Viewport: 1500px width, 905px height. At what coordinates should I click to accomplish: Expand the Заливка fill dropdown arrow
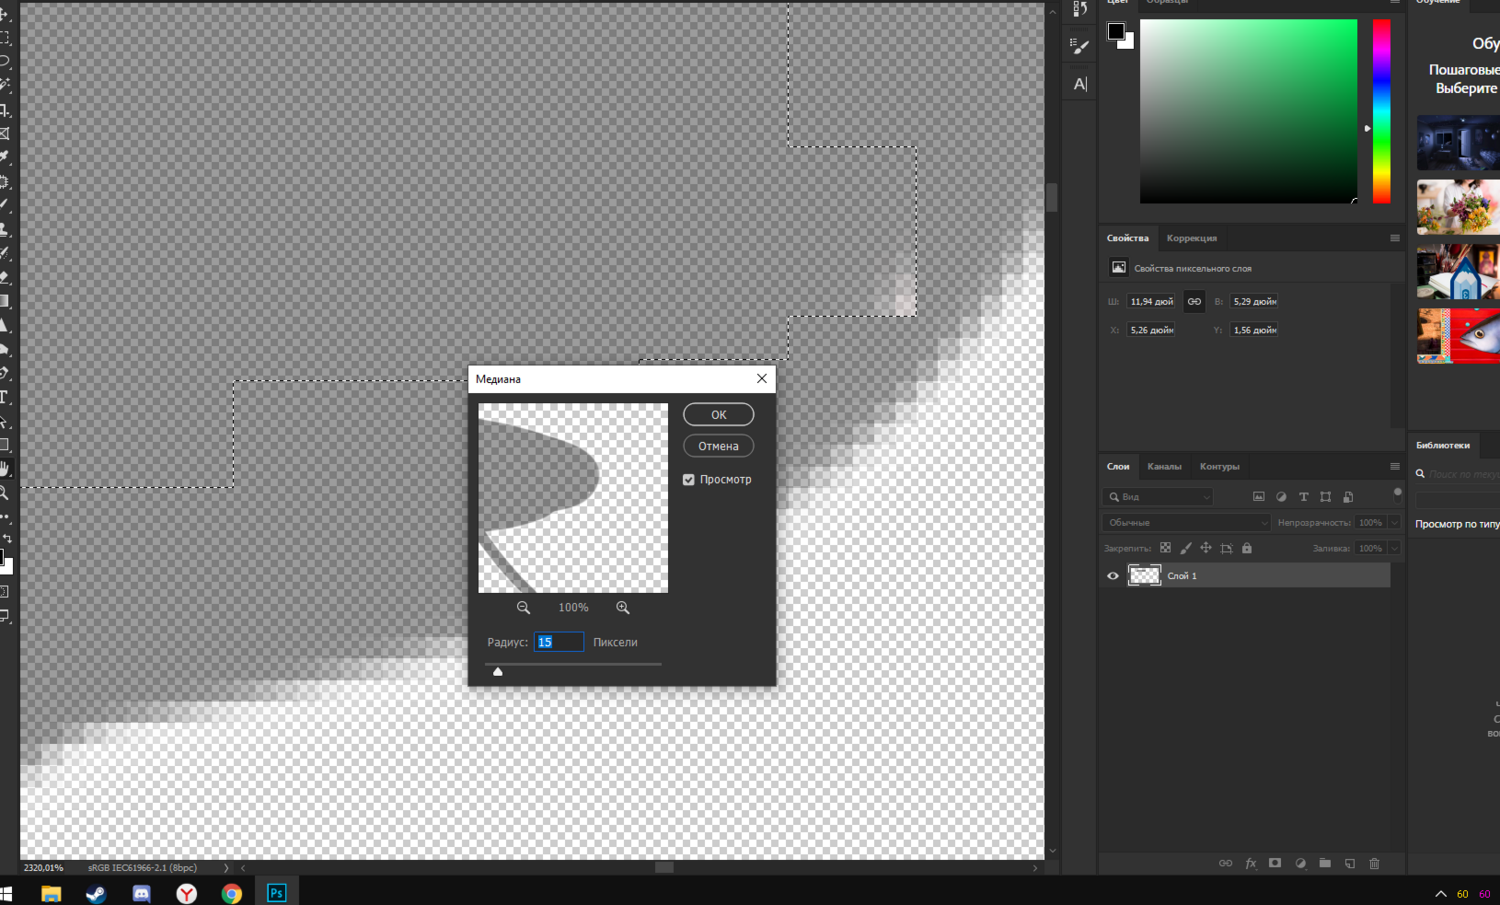[x=1394, y=548]
